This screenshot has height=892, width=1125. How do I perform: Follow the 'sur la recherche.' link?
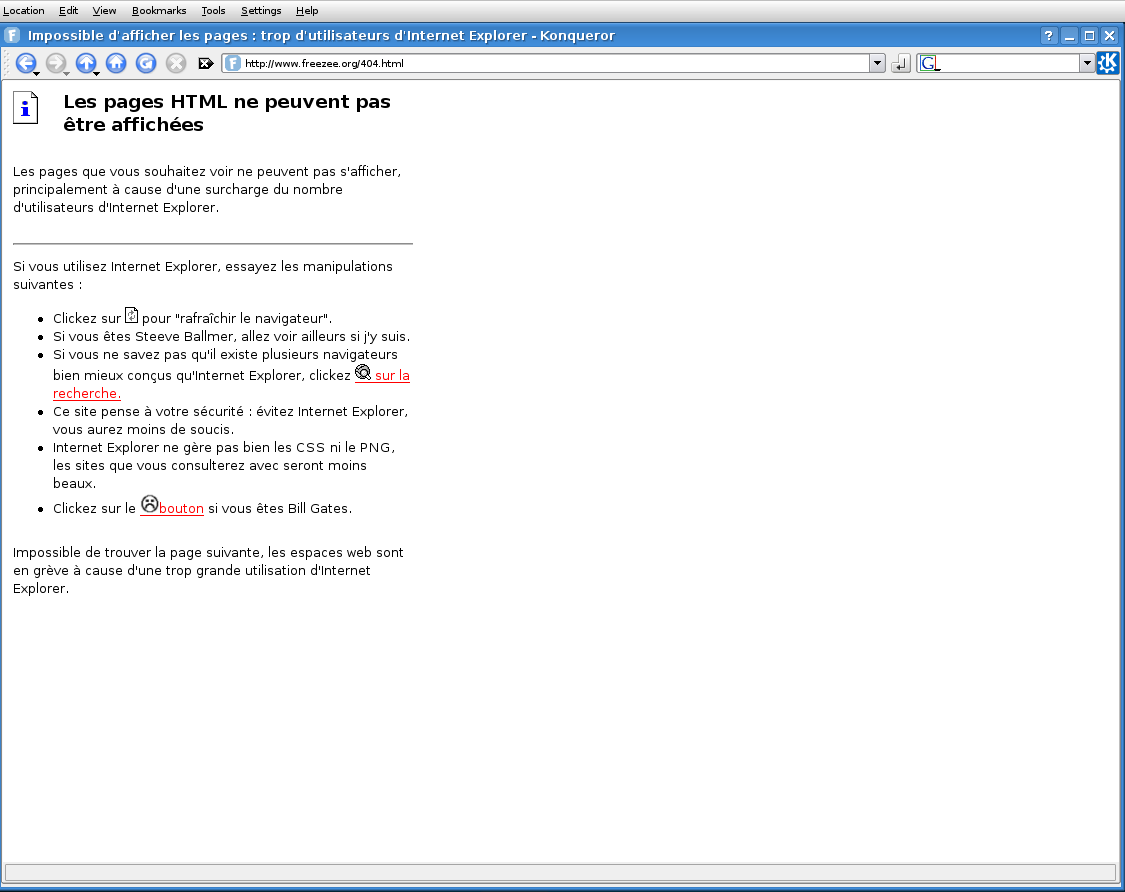(392, 375)
